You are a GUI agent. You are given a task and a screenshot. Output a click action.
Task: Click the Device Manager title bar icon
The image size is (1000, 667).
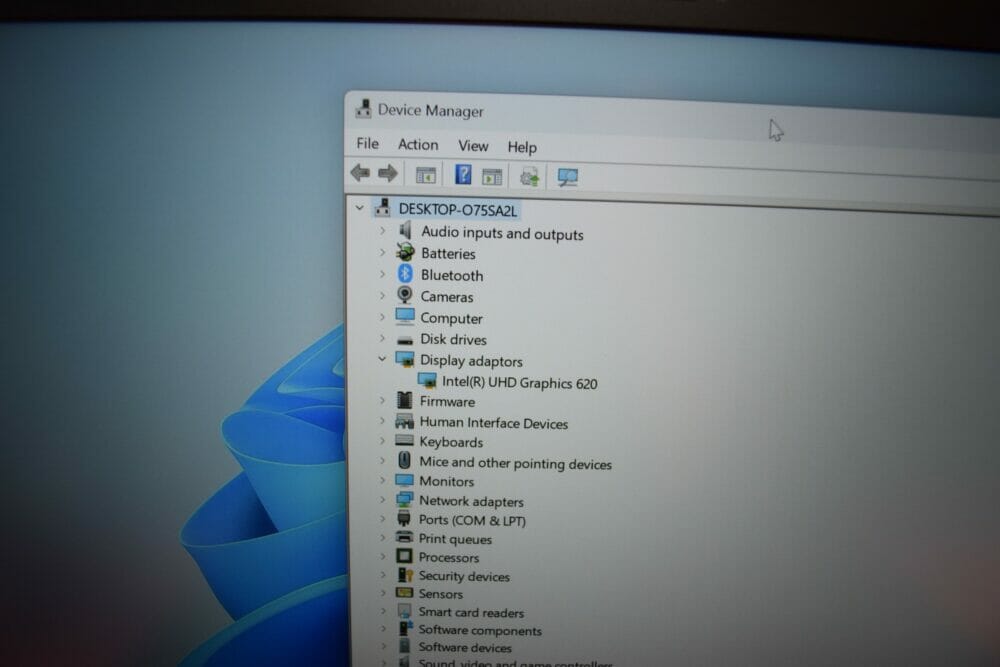pyautogui.click(x=364, y=108)
